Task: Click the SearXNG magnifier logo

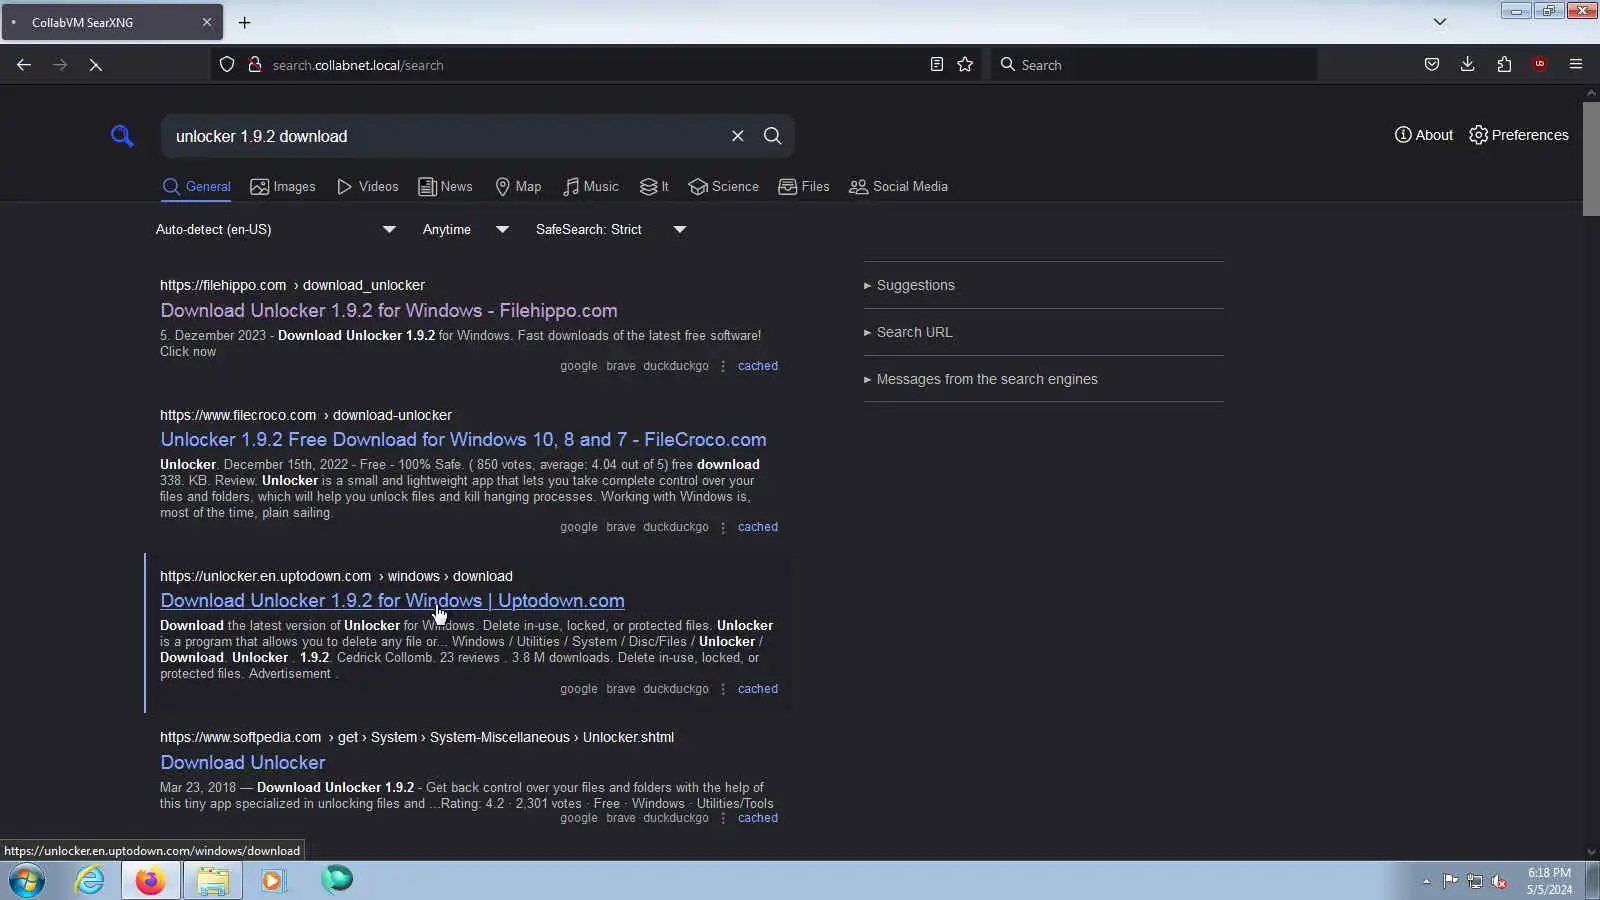Action: [122, 136]
